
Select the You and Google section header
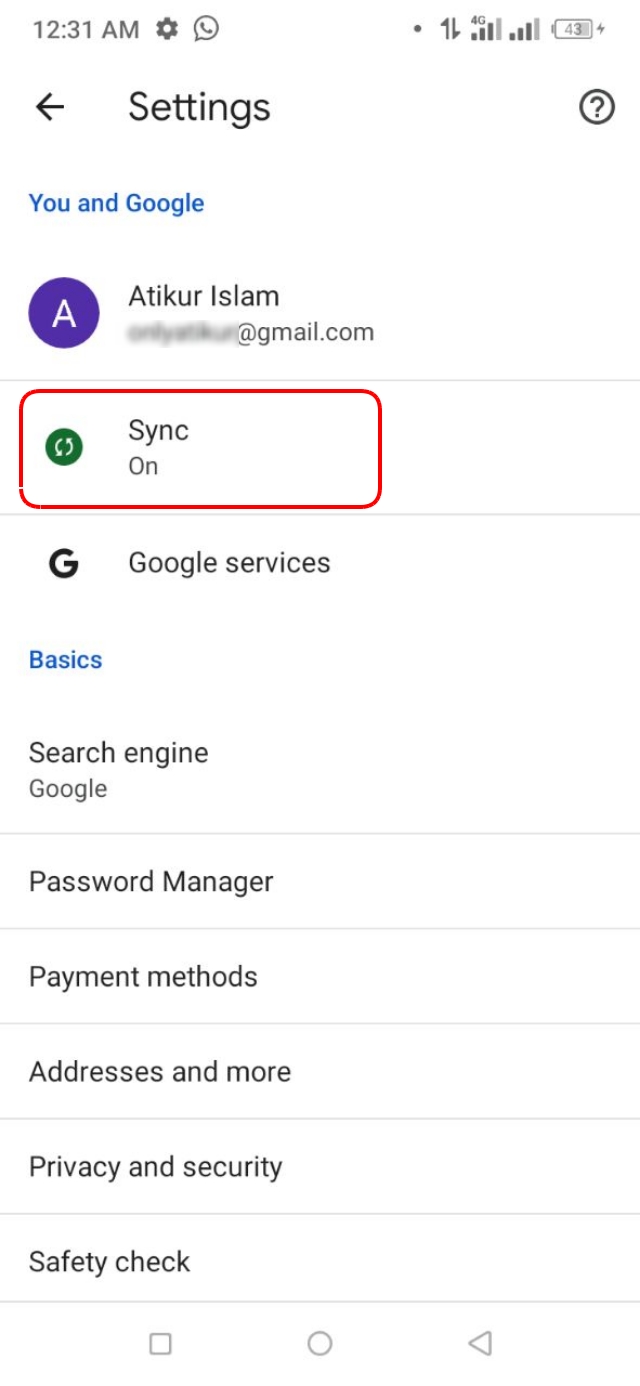point(117,203)
